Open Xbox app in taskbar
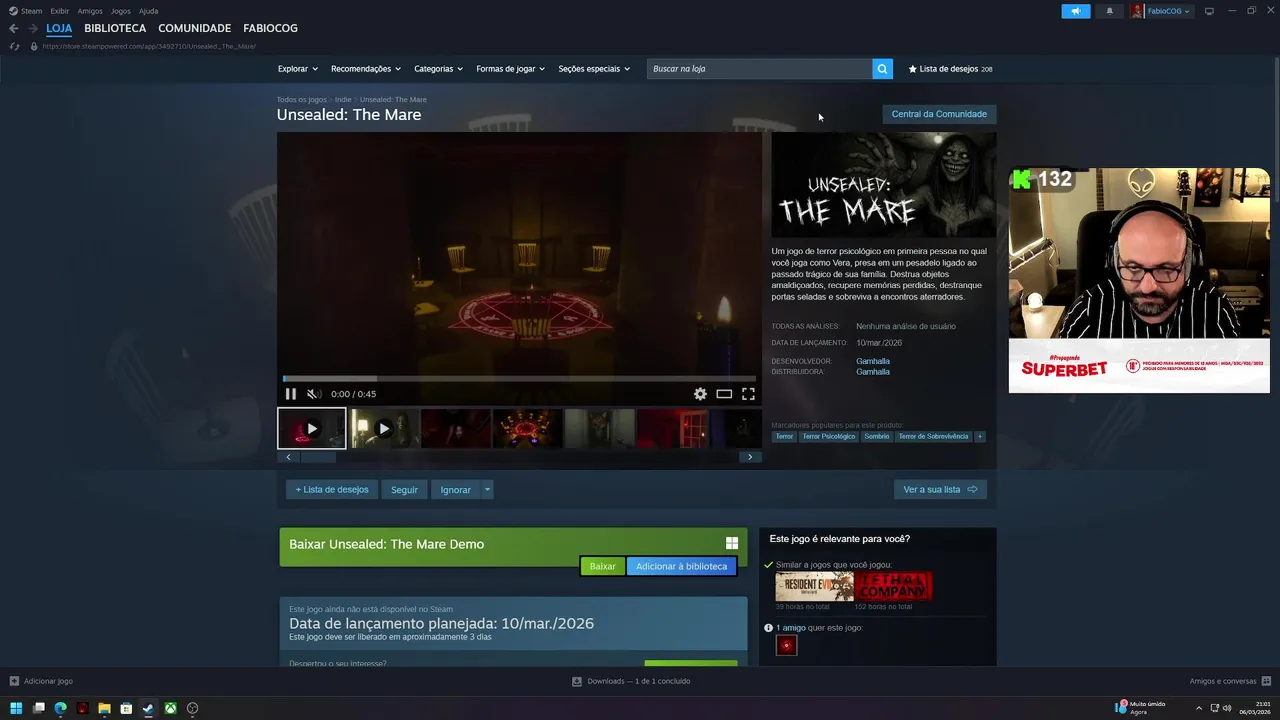Viewport: 1280px width, 720px height. (171, 708)
